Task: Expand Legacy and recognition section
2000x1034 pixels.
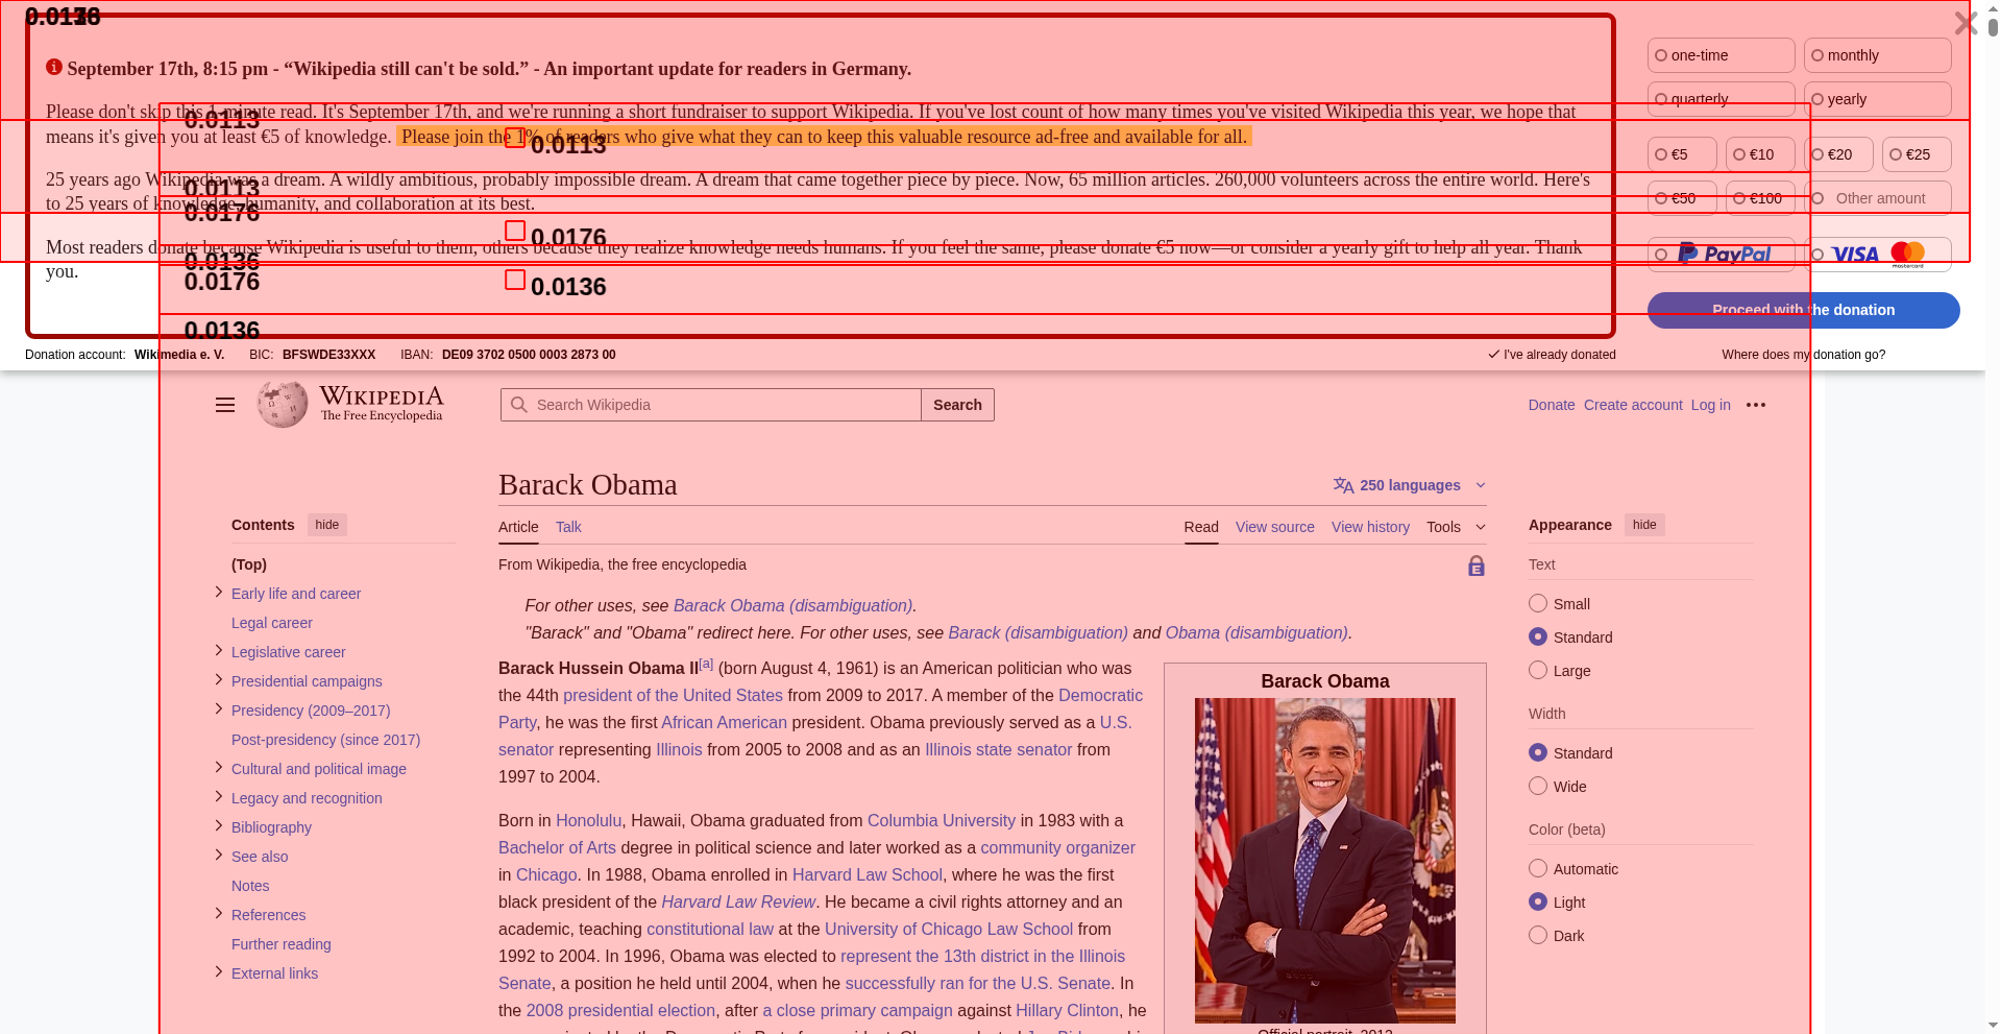Action: click(219, 796)
